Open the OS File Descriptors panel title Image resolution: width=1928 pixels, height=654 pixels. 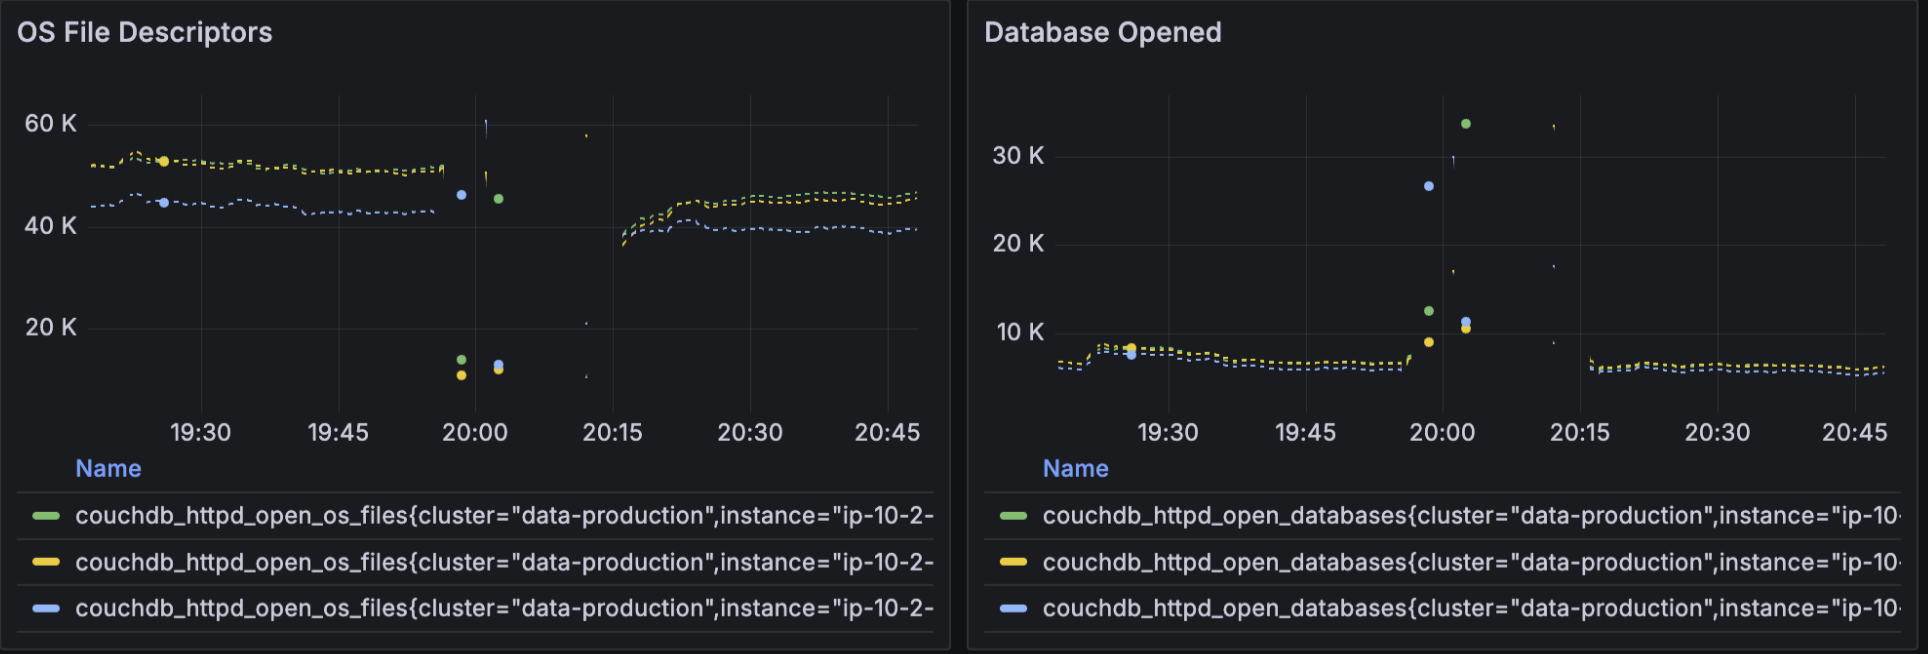145,32
